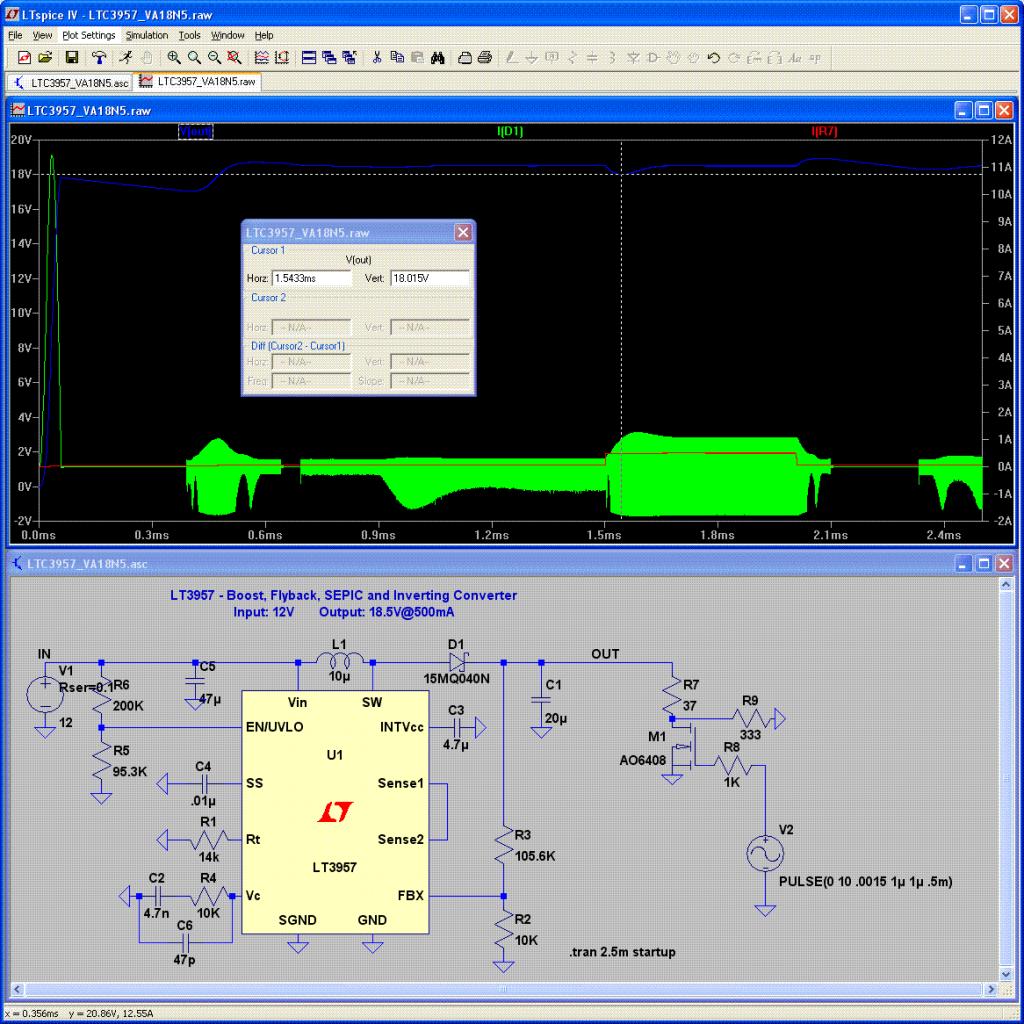The height and width of the screenshot is (1024, 1024).
Task: Switch to the LTC3957_VA18N5.raw tab
Action: [198, 82]
